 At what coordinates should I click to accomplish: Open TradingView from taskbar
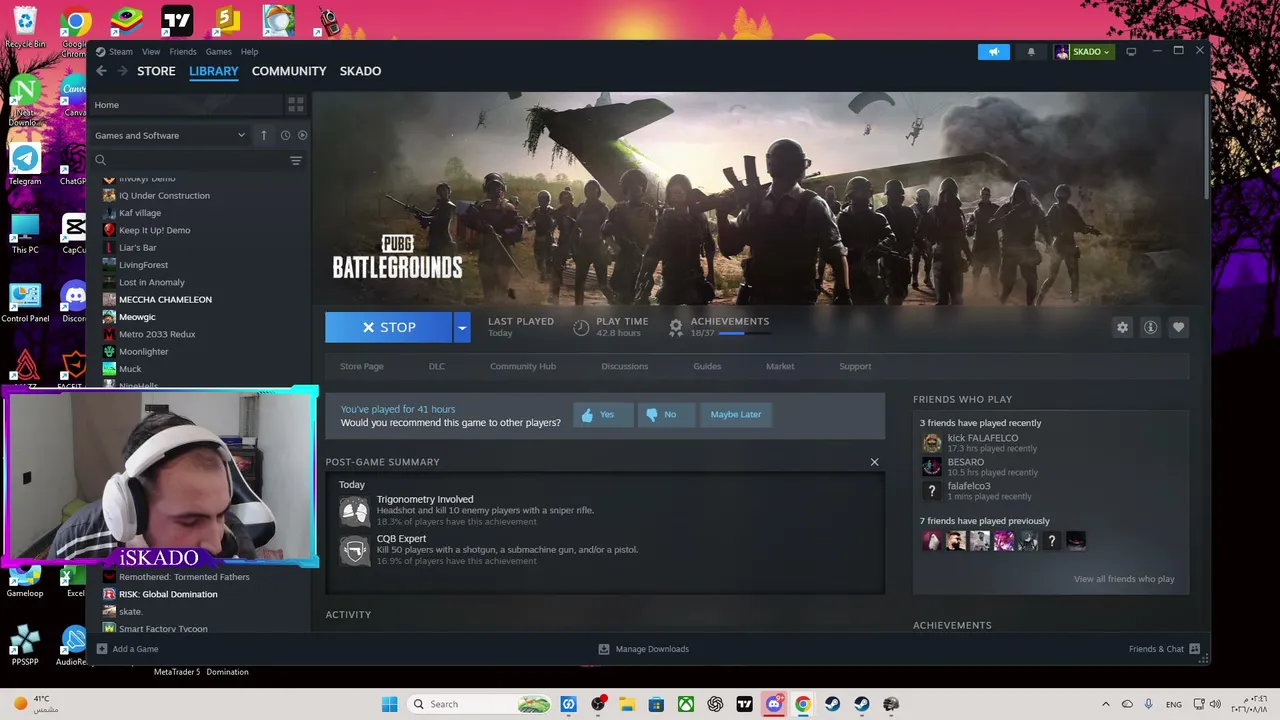pyautogui.click(x=744, y=704)
